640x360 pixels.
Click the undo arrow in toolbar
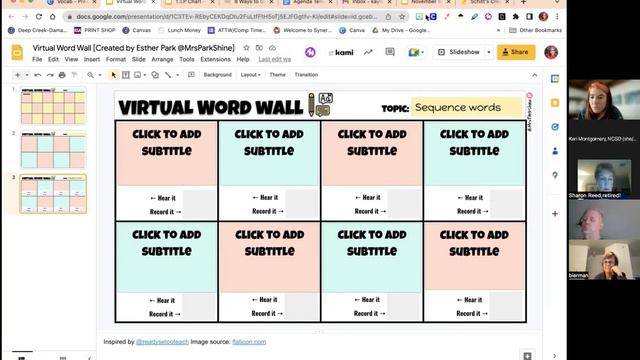(38, 75)
